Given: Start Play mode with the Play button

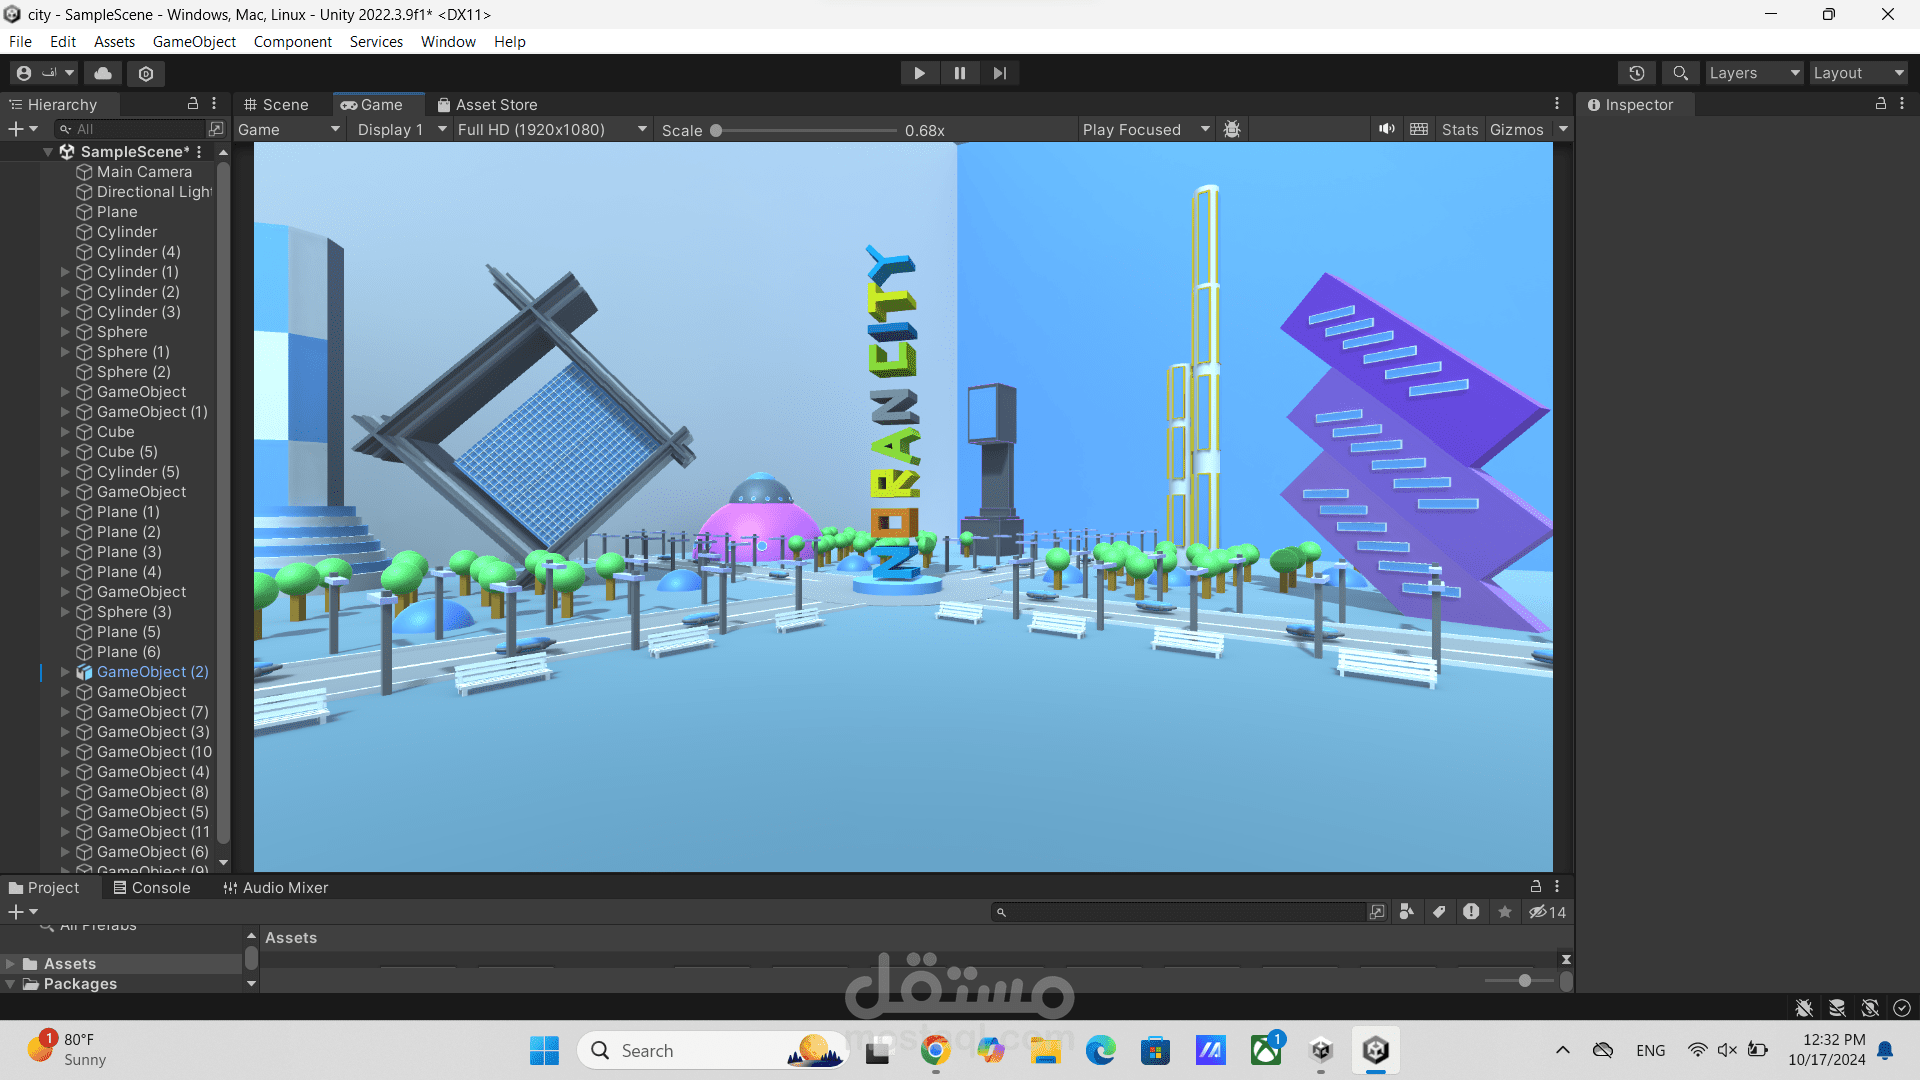Looking at the screenshot, I should tap(919, 73).
